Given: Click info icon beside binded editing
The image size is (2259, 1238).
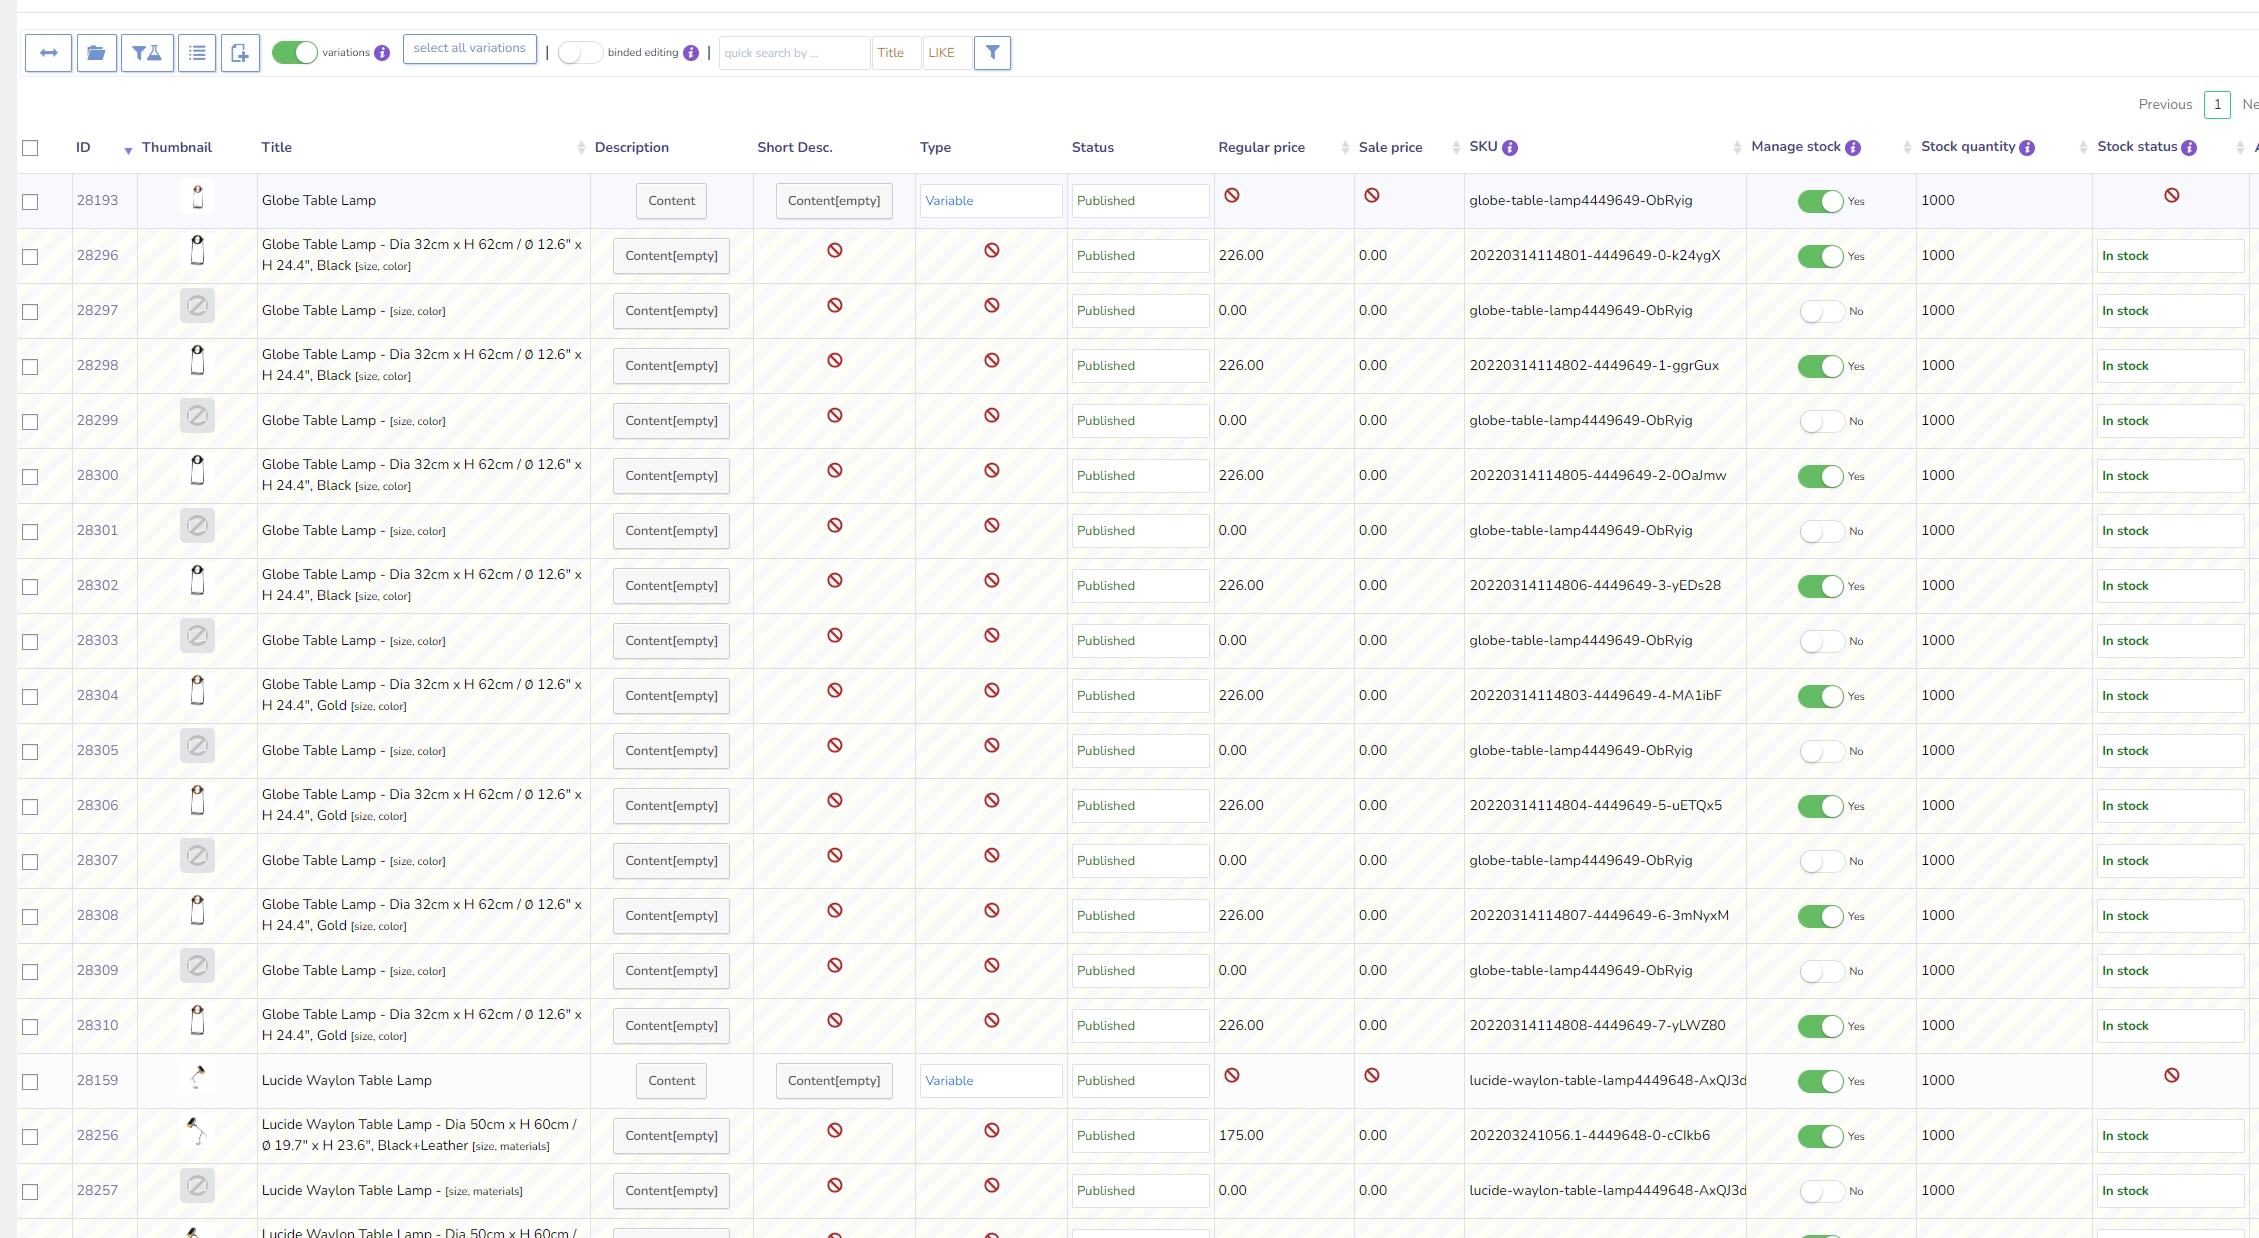Looking at the screenshot, I should (x=691, y=53).
